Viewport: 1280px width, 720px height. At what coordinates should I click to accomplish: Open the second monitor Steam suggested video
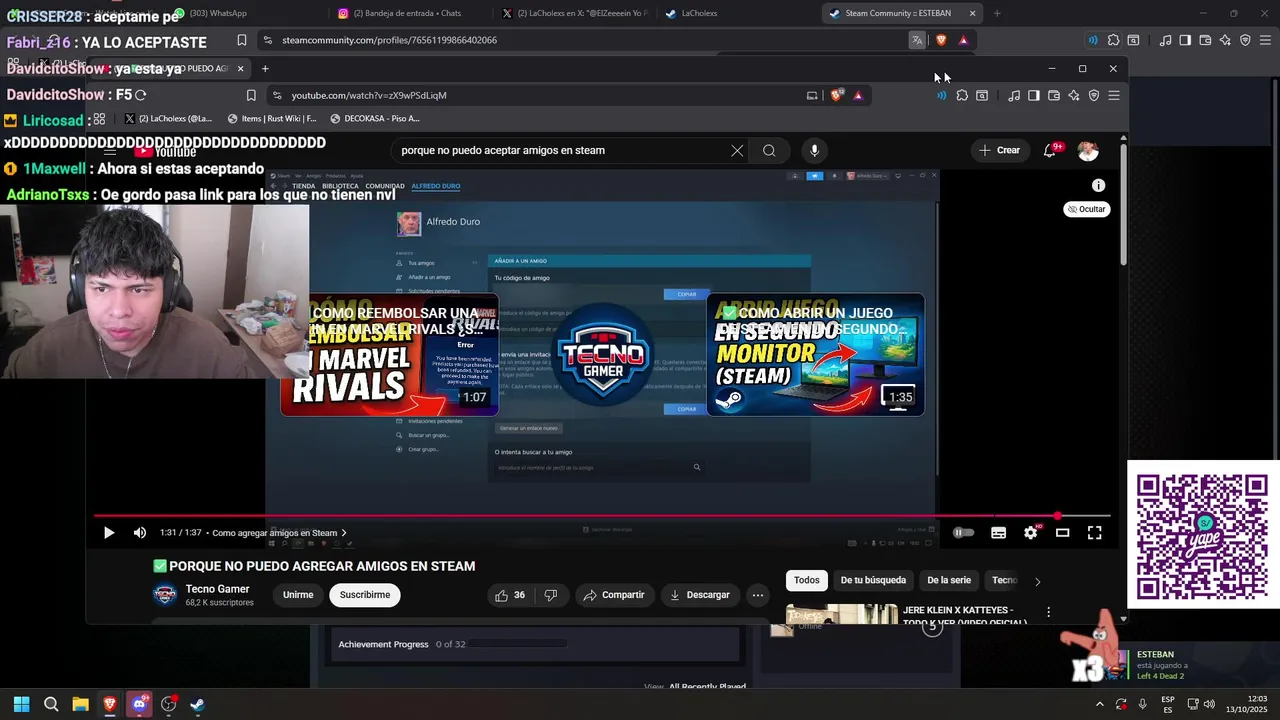(815, 354)
